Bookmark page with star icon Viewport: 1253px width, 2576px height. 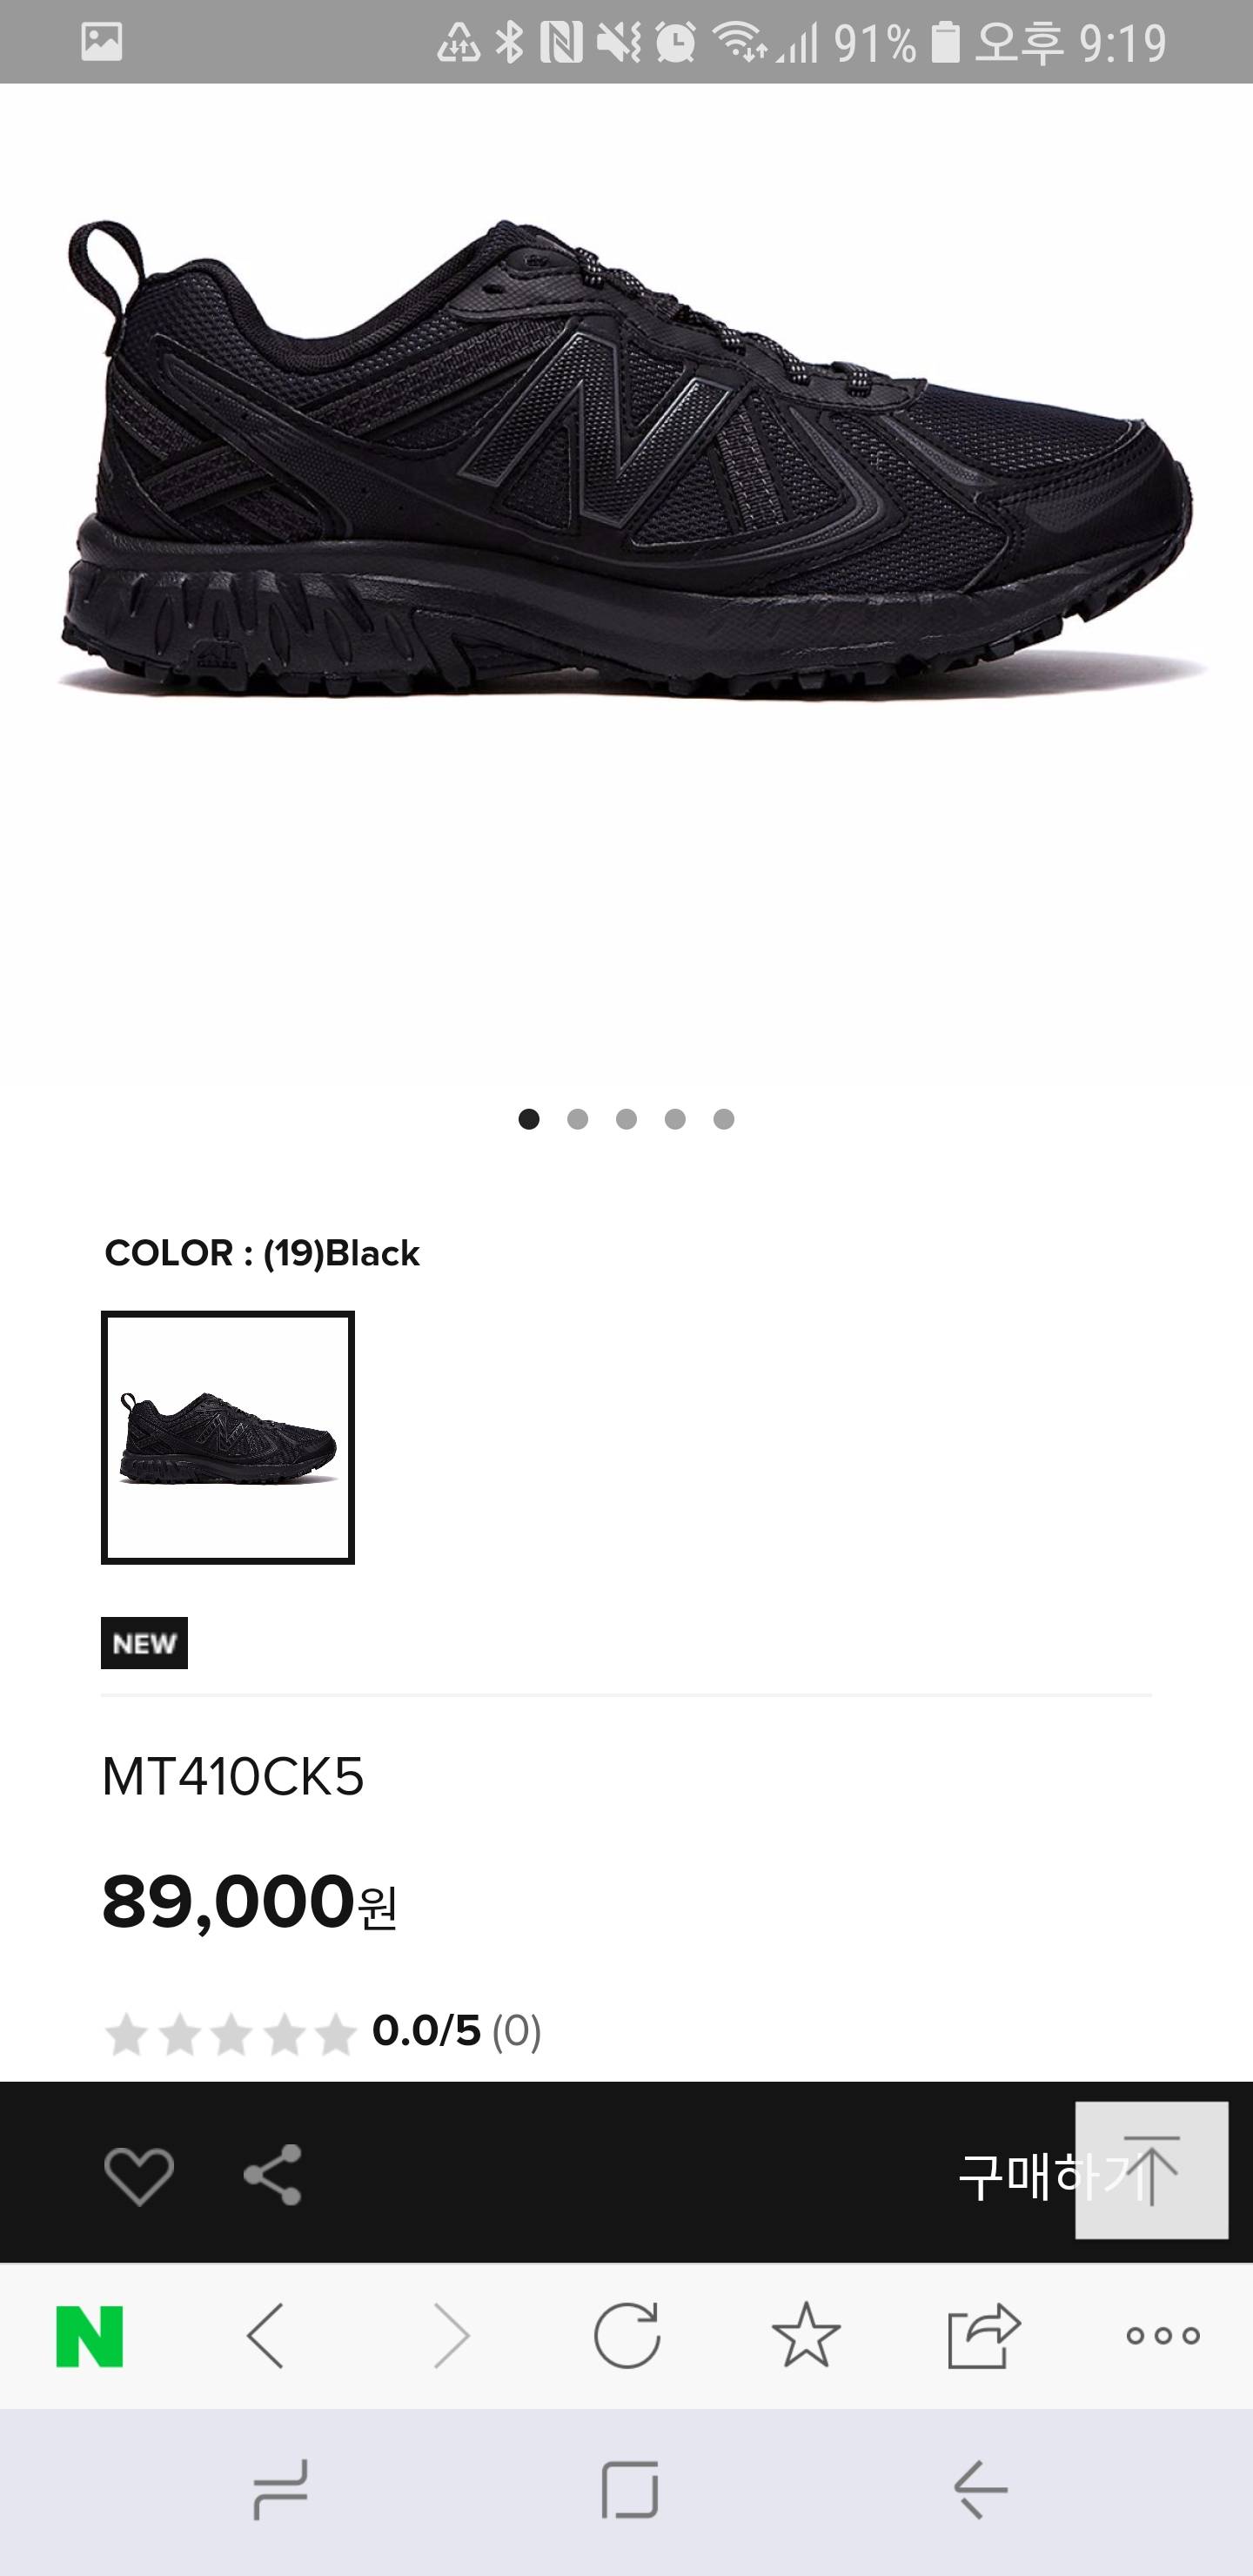tap(806, 2336)
